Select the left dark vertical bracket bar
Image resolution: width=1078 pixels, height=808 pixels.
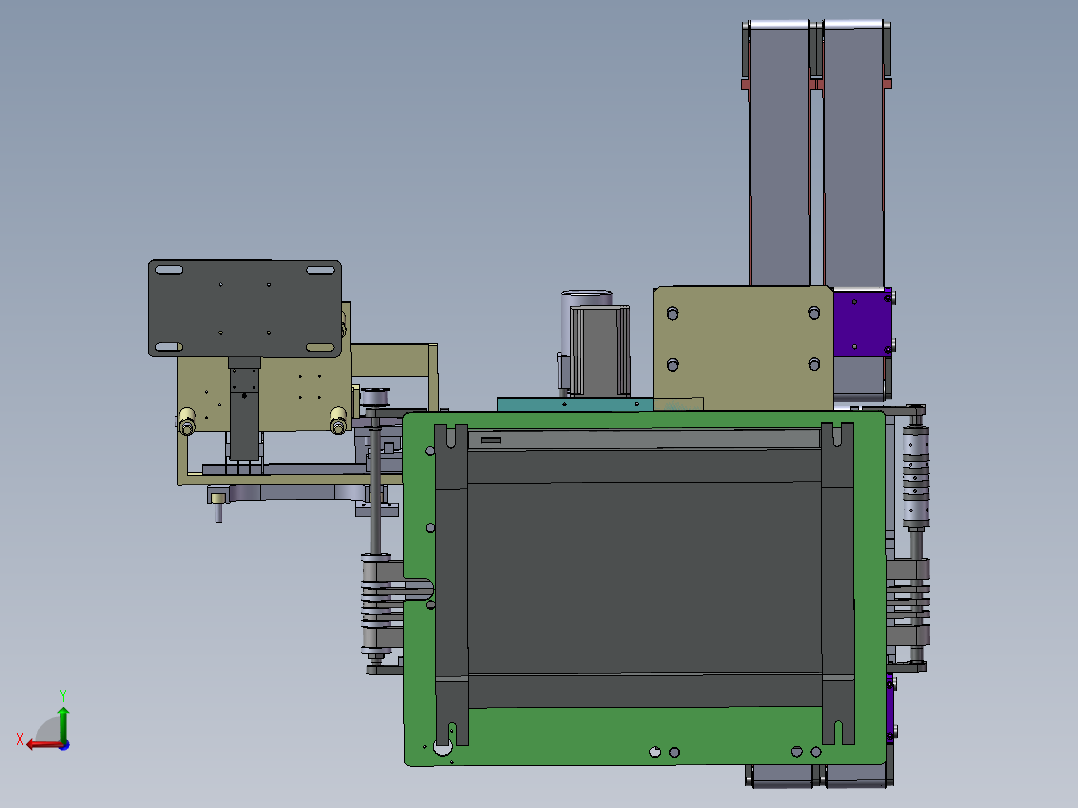click(x=451, y=585)
